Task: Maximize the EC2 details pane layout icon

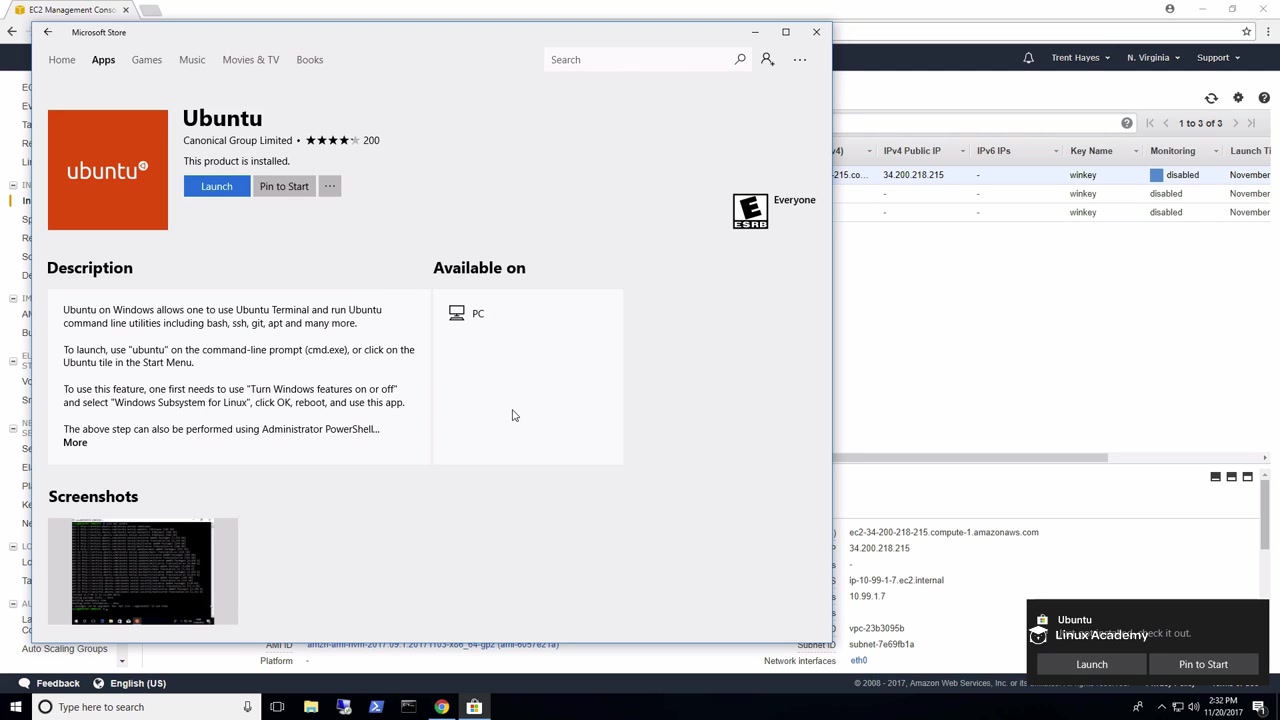Action: click(1247, 477)
